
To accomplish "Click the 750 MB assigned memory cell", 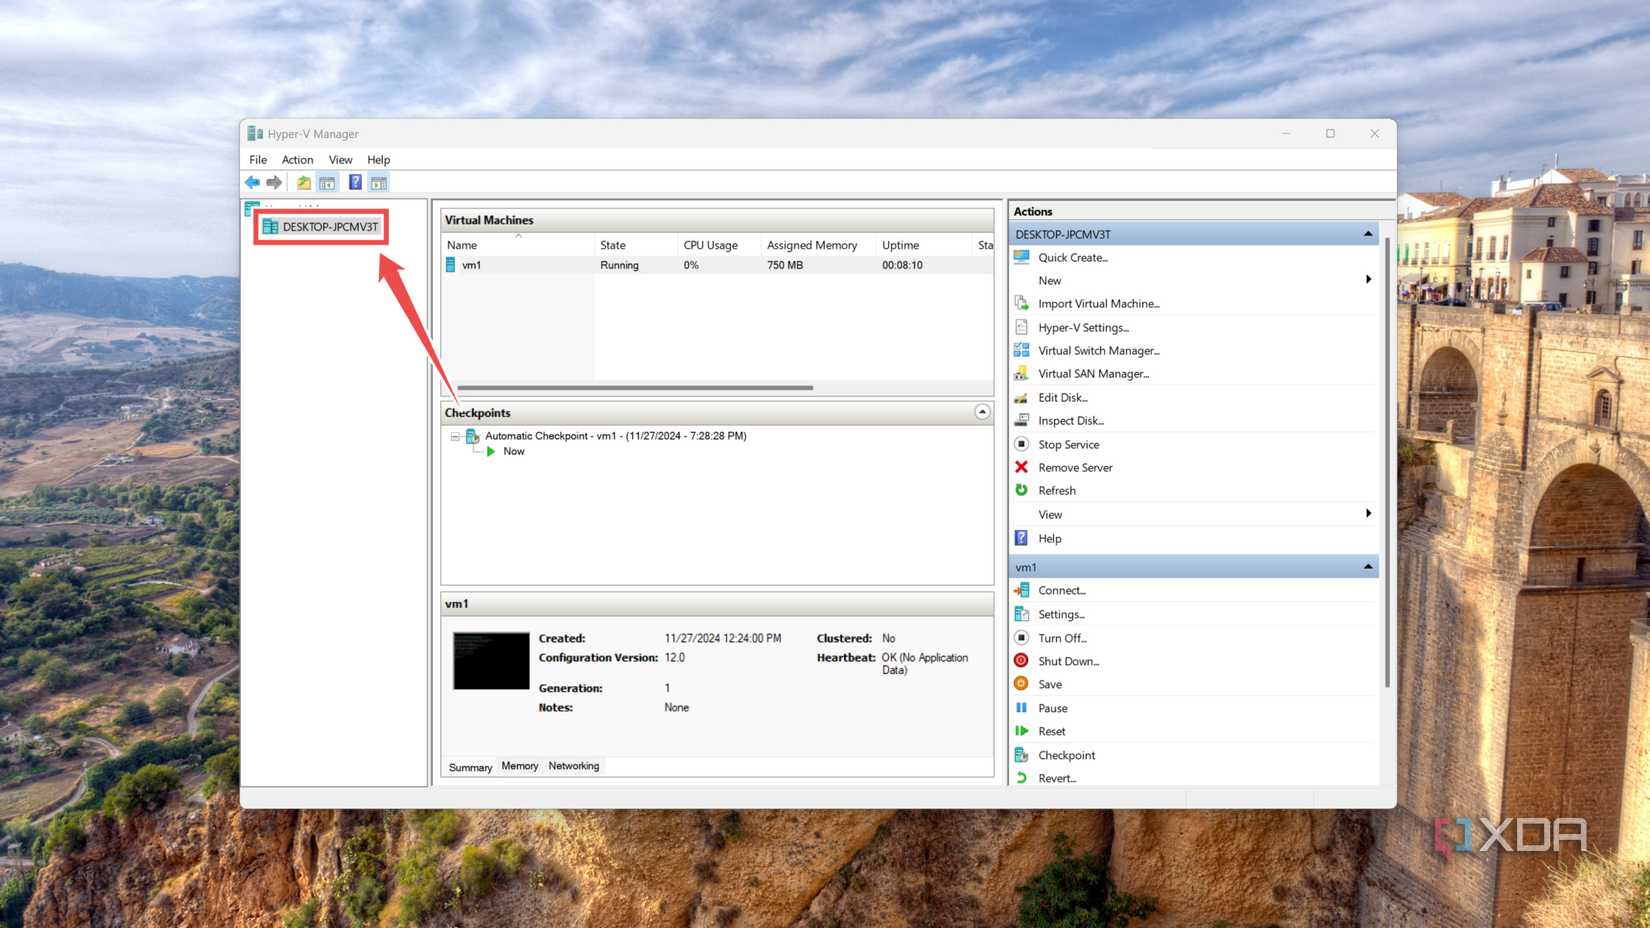I will (785, 265).
